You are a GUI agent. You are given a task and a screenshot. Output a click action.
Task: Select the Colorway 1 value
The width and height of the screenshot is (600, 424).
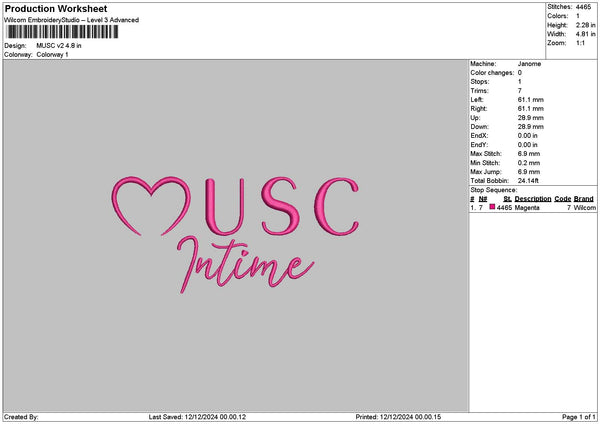click(x=52, y=55)
